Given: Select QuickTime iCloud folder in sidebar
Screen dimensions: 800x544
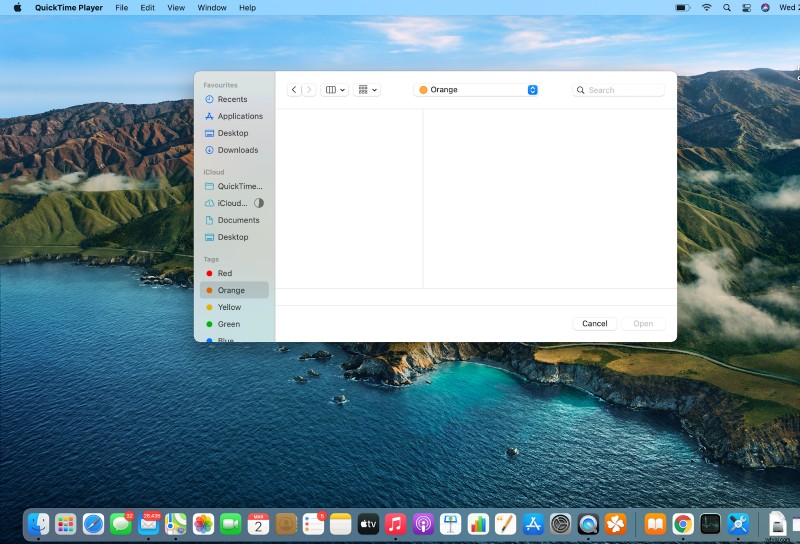Looking at the screenshot, I should click(234, 186).
